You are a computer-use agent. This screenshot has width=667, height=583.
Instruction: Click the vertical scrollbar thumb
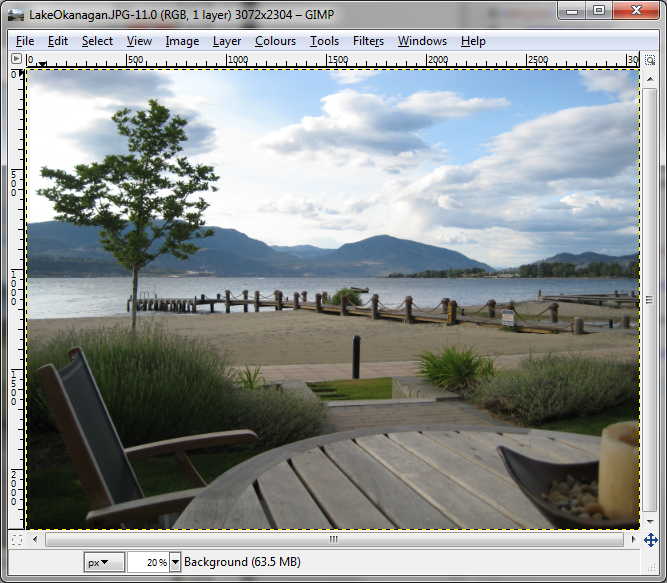(650, 300)
